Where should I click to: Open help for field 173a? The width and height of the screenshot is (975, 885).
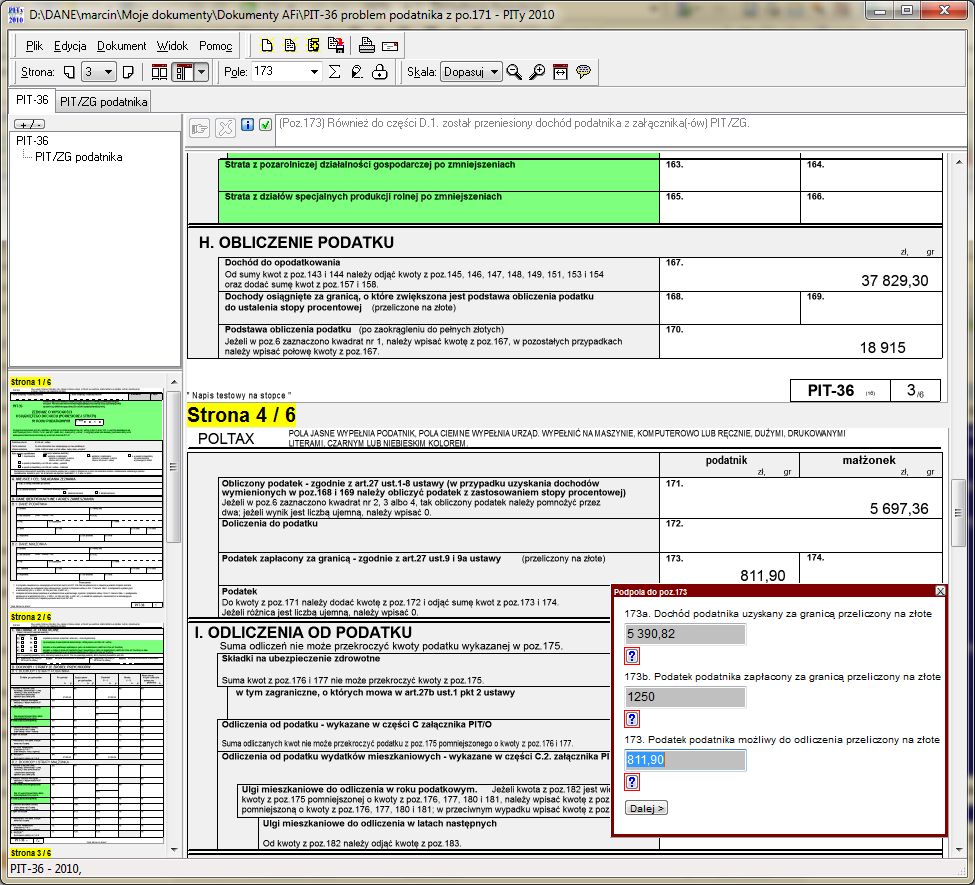point(632,656)
